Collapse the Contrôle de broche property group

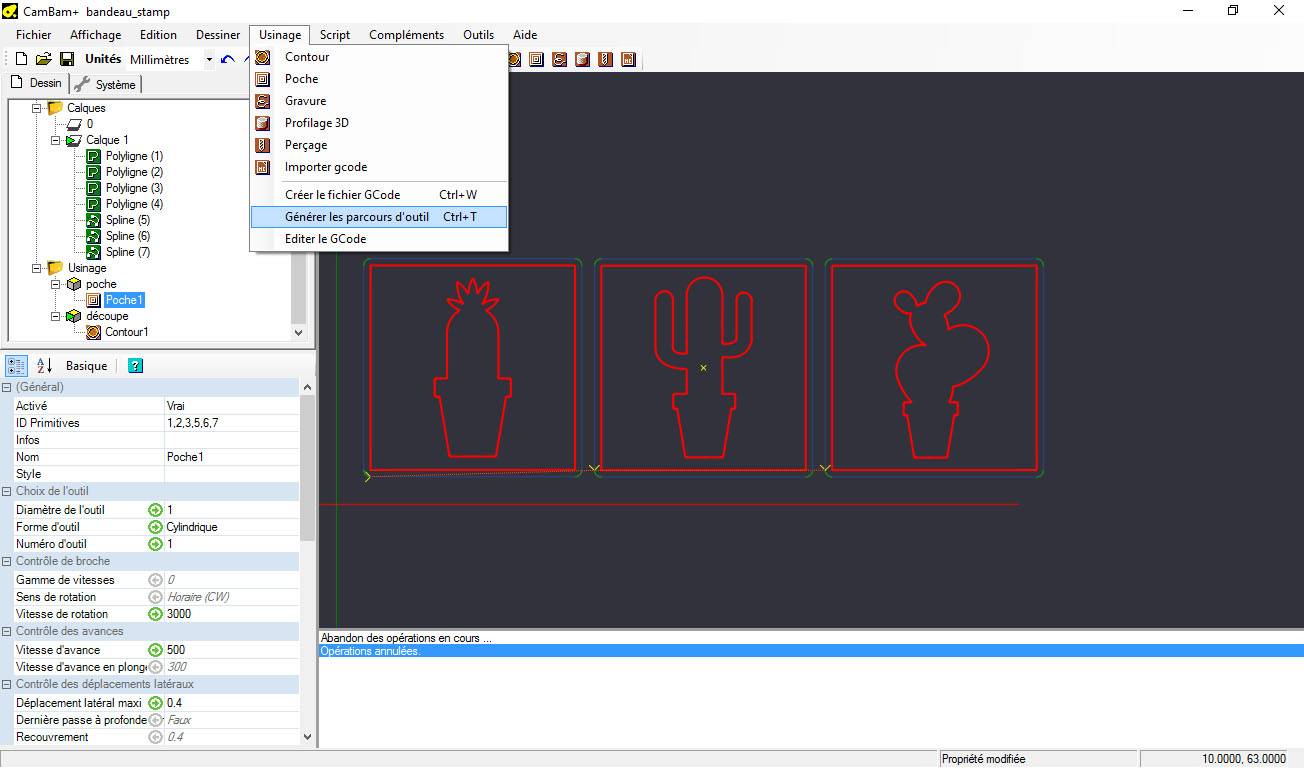7,561
